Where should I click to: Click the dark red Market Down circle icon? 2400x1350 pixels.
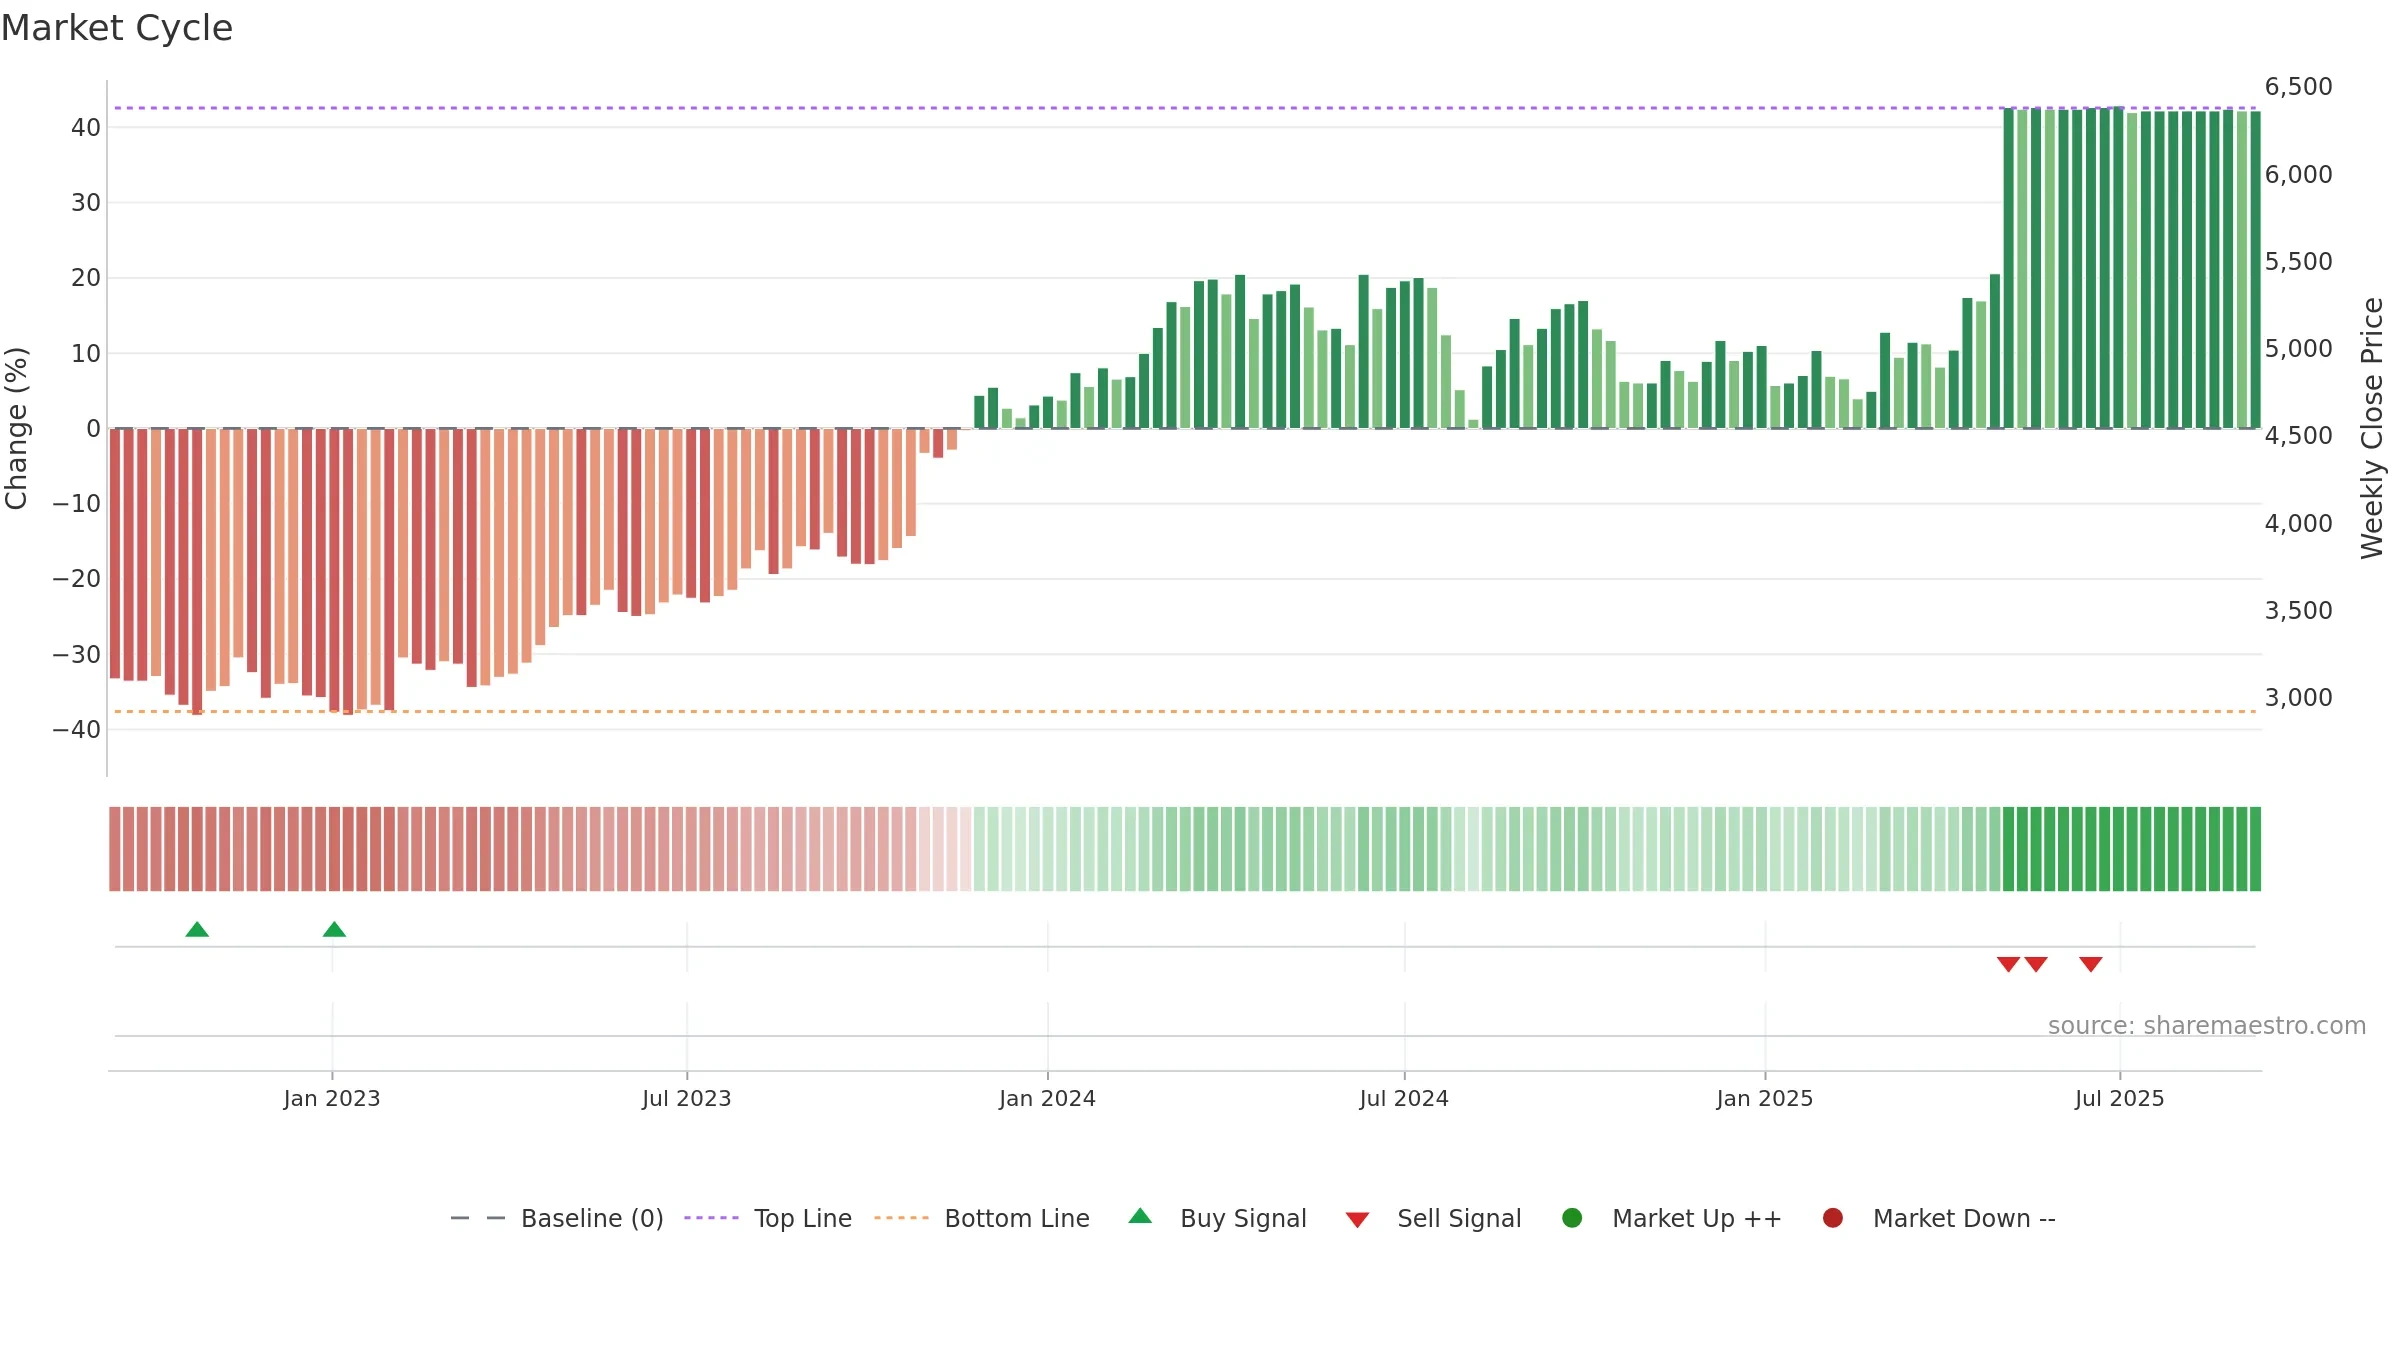1833,1218
